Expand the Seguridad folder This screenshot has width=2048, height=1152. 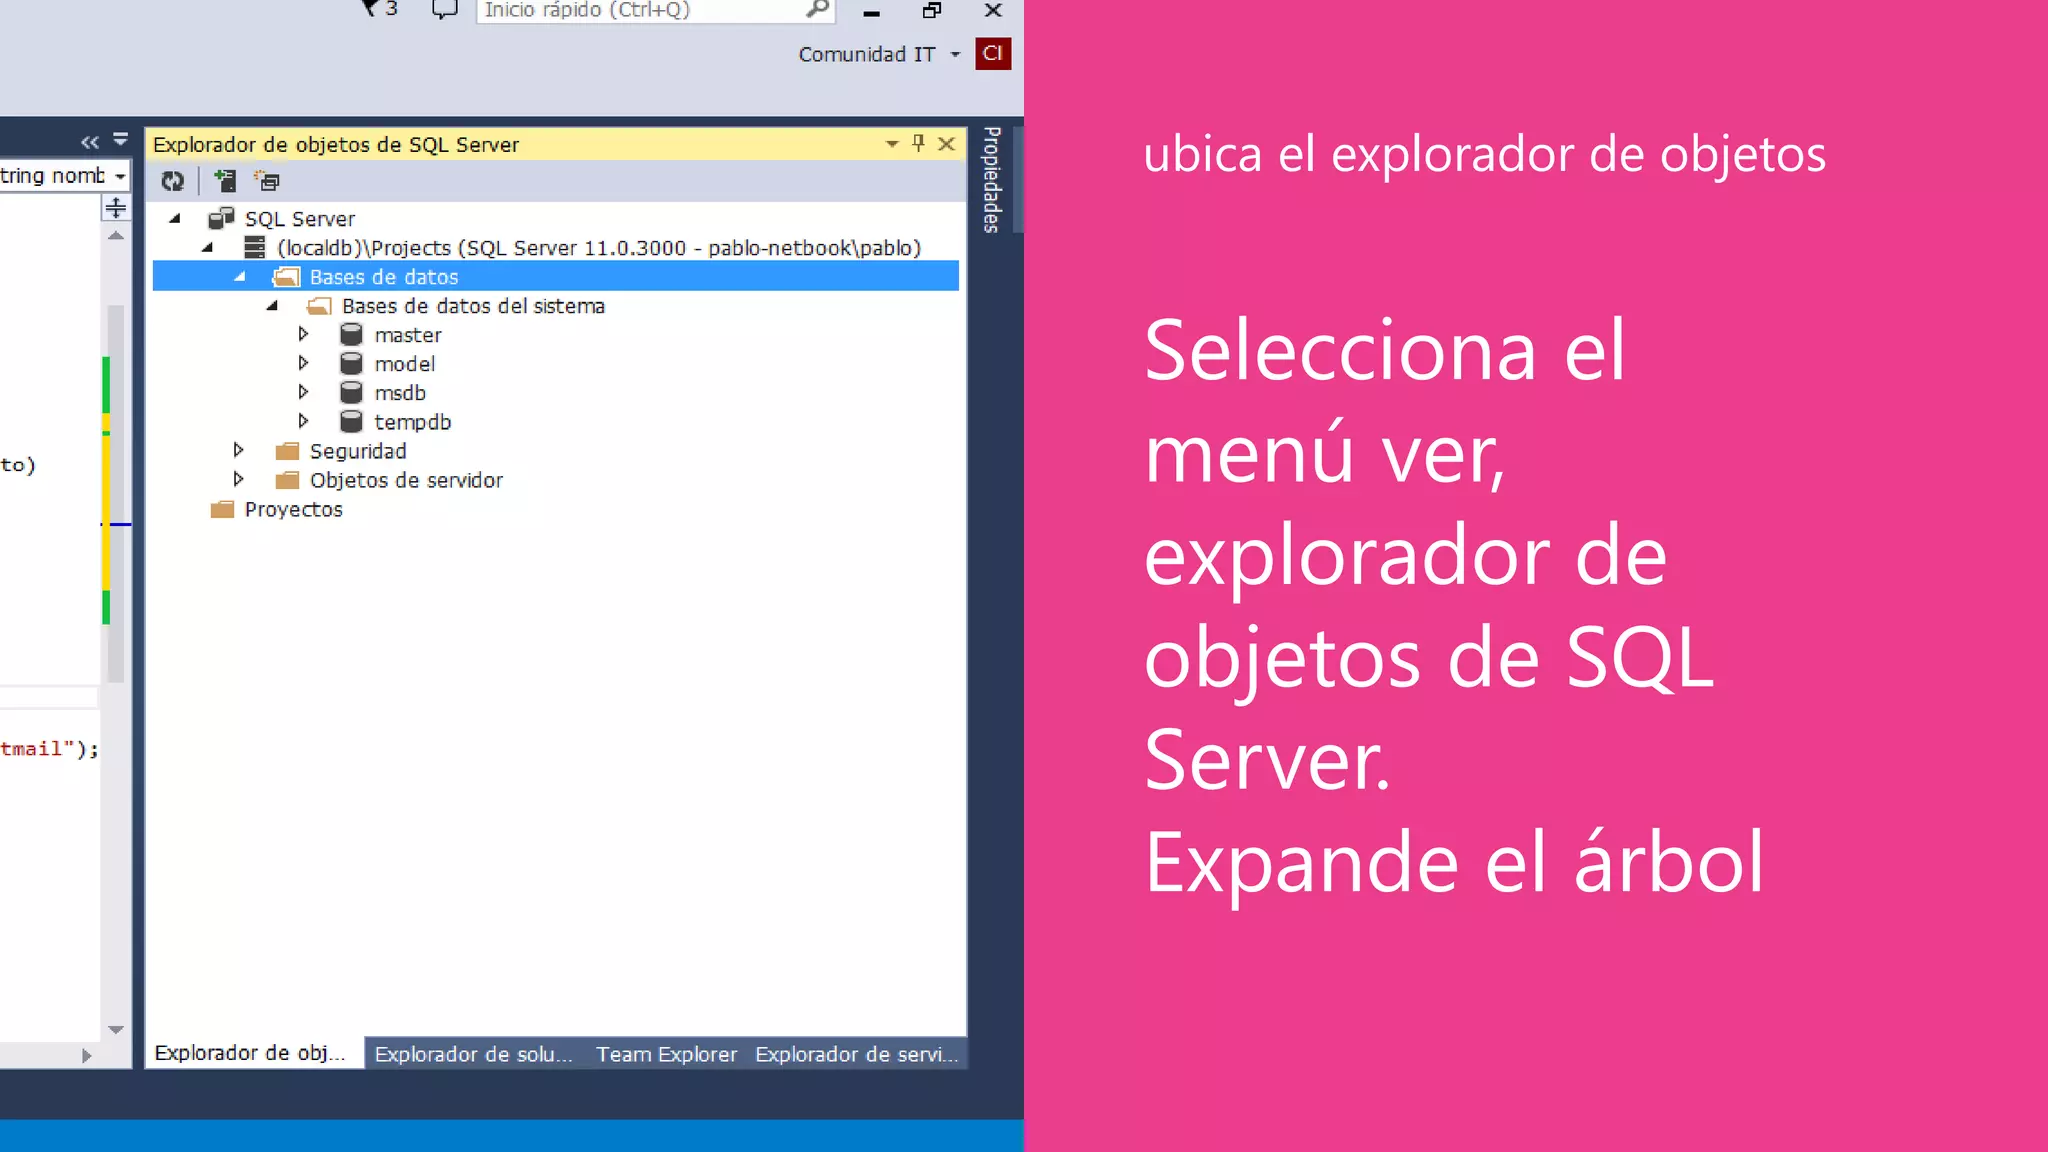[x=238, y=450]
